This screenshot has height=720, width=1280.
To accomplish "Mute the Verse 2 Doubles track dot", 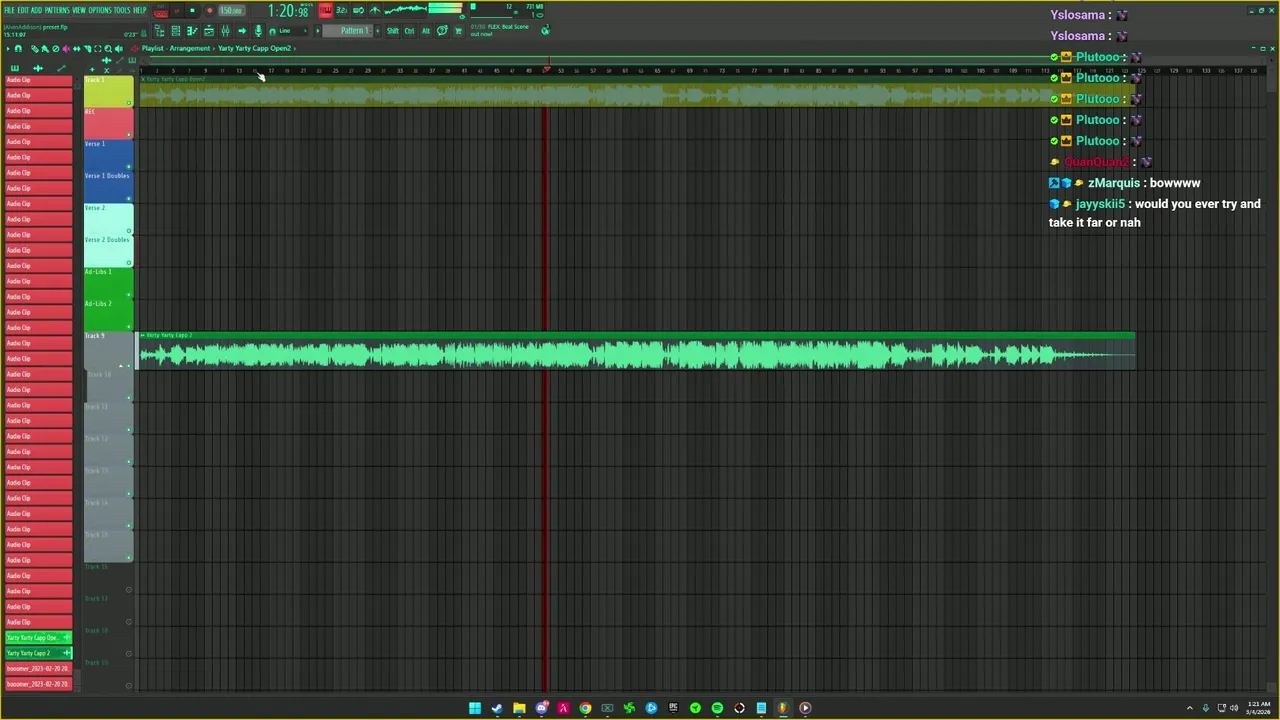I will (x=129, y=263).
